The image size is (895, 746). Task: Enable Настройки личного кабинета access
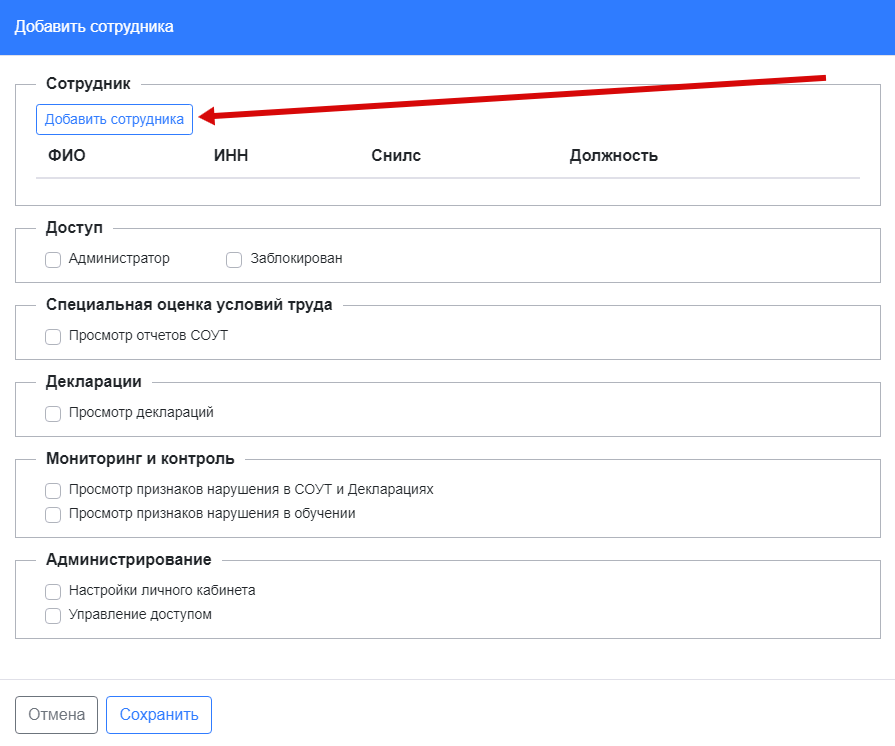pyautogui.click(x=53, y=592)
